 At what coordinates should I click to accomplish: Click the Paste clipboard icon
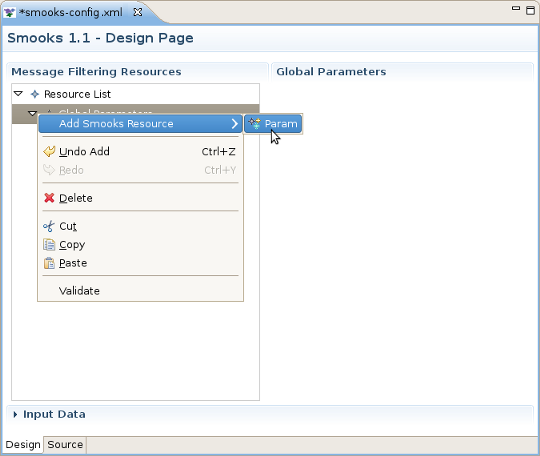pos(49,263)
